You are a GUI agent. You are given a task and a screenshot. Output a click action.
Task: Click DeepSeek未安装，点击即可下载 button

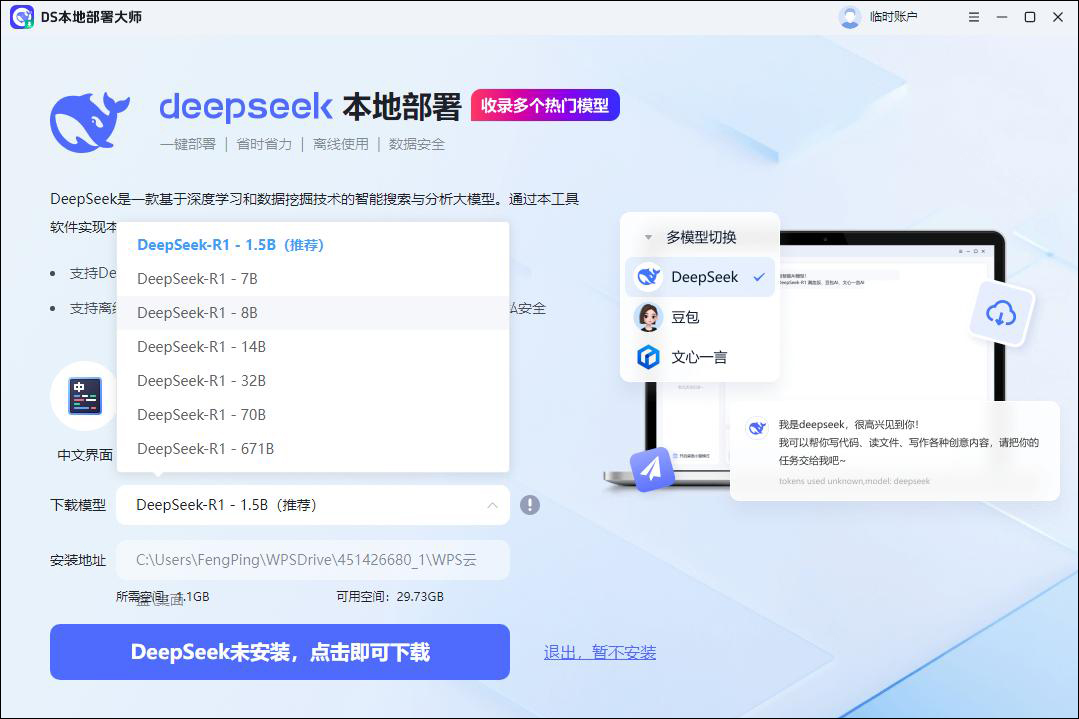tap(280, 651)
